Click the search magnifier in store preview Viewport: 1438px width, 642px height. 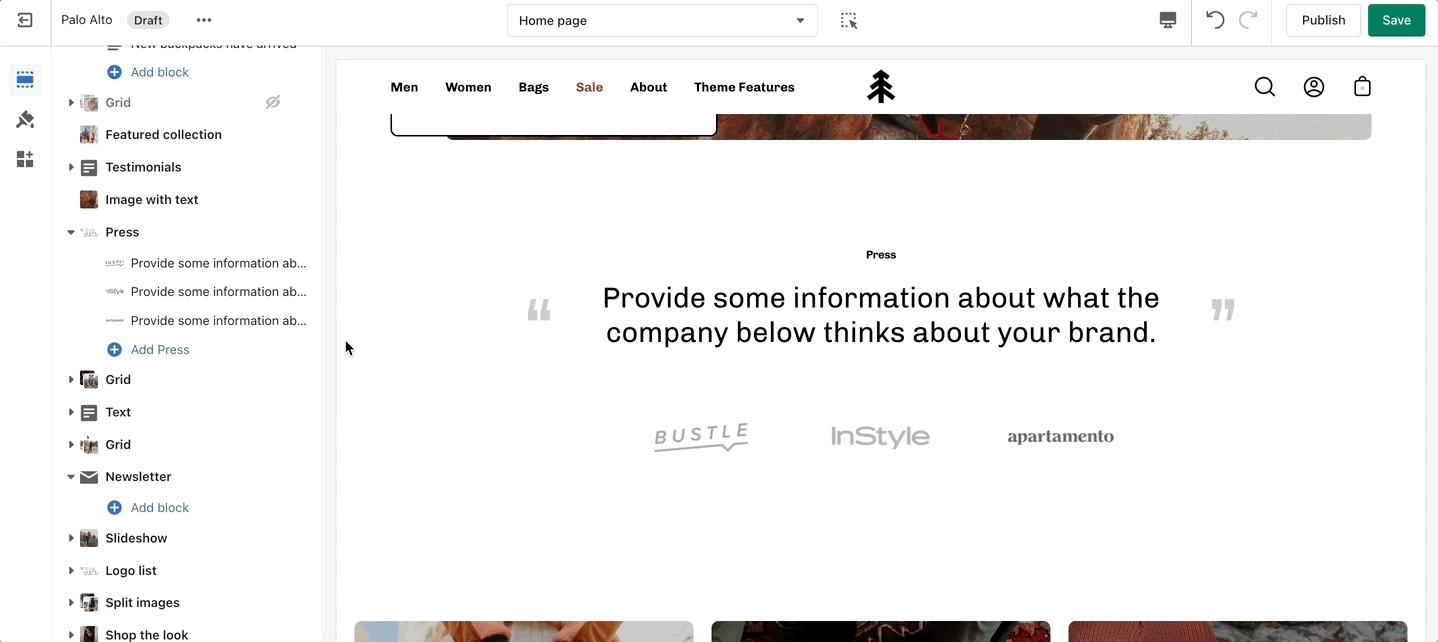[x=1264, y=87]
